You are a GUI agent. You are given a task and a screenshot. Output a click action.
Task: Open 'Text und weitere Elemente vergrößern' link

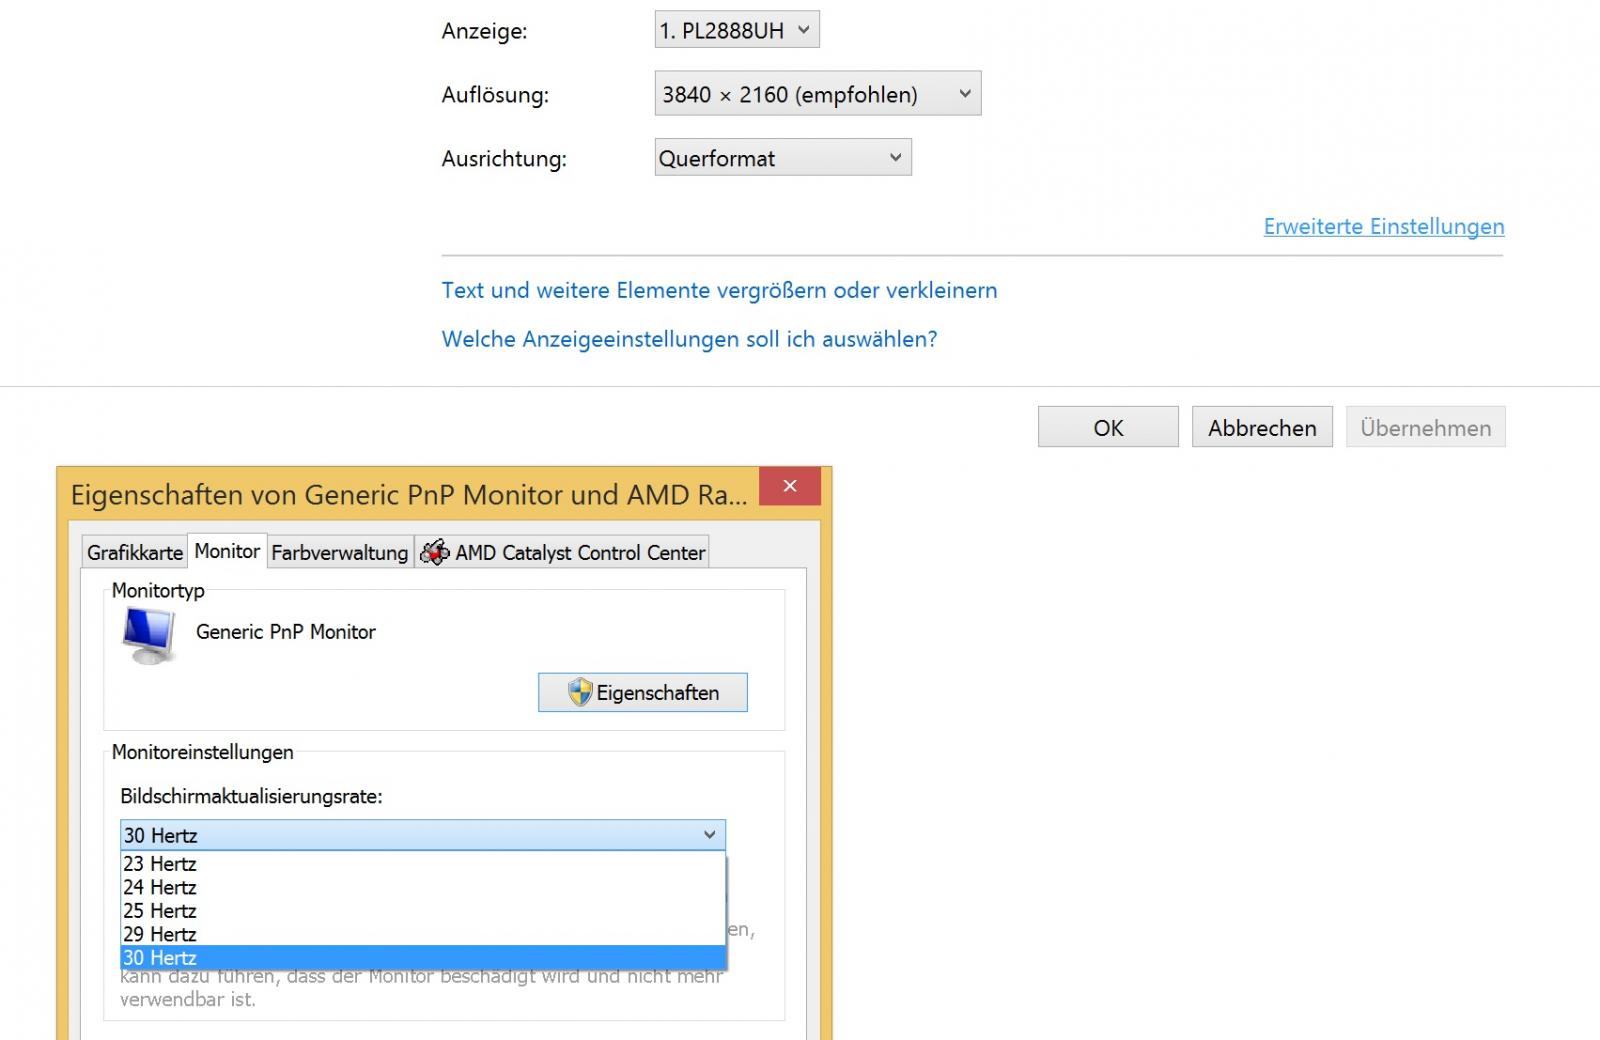pyautogui.click(x=719, y=290)
